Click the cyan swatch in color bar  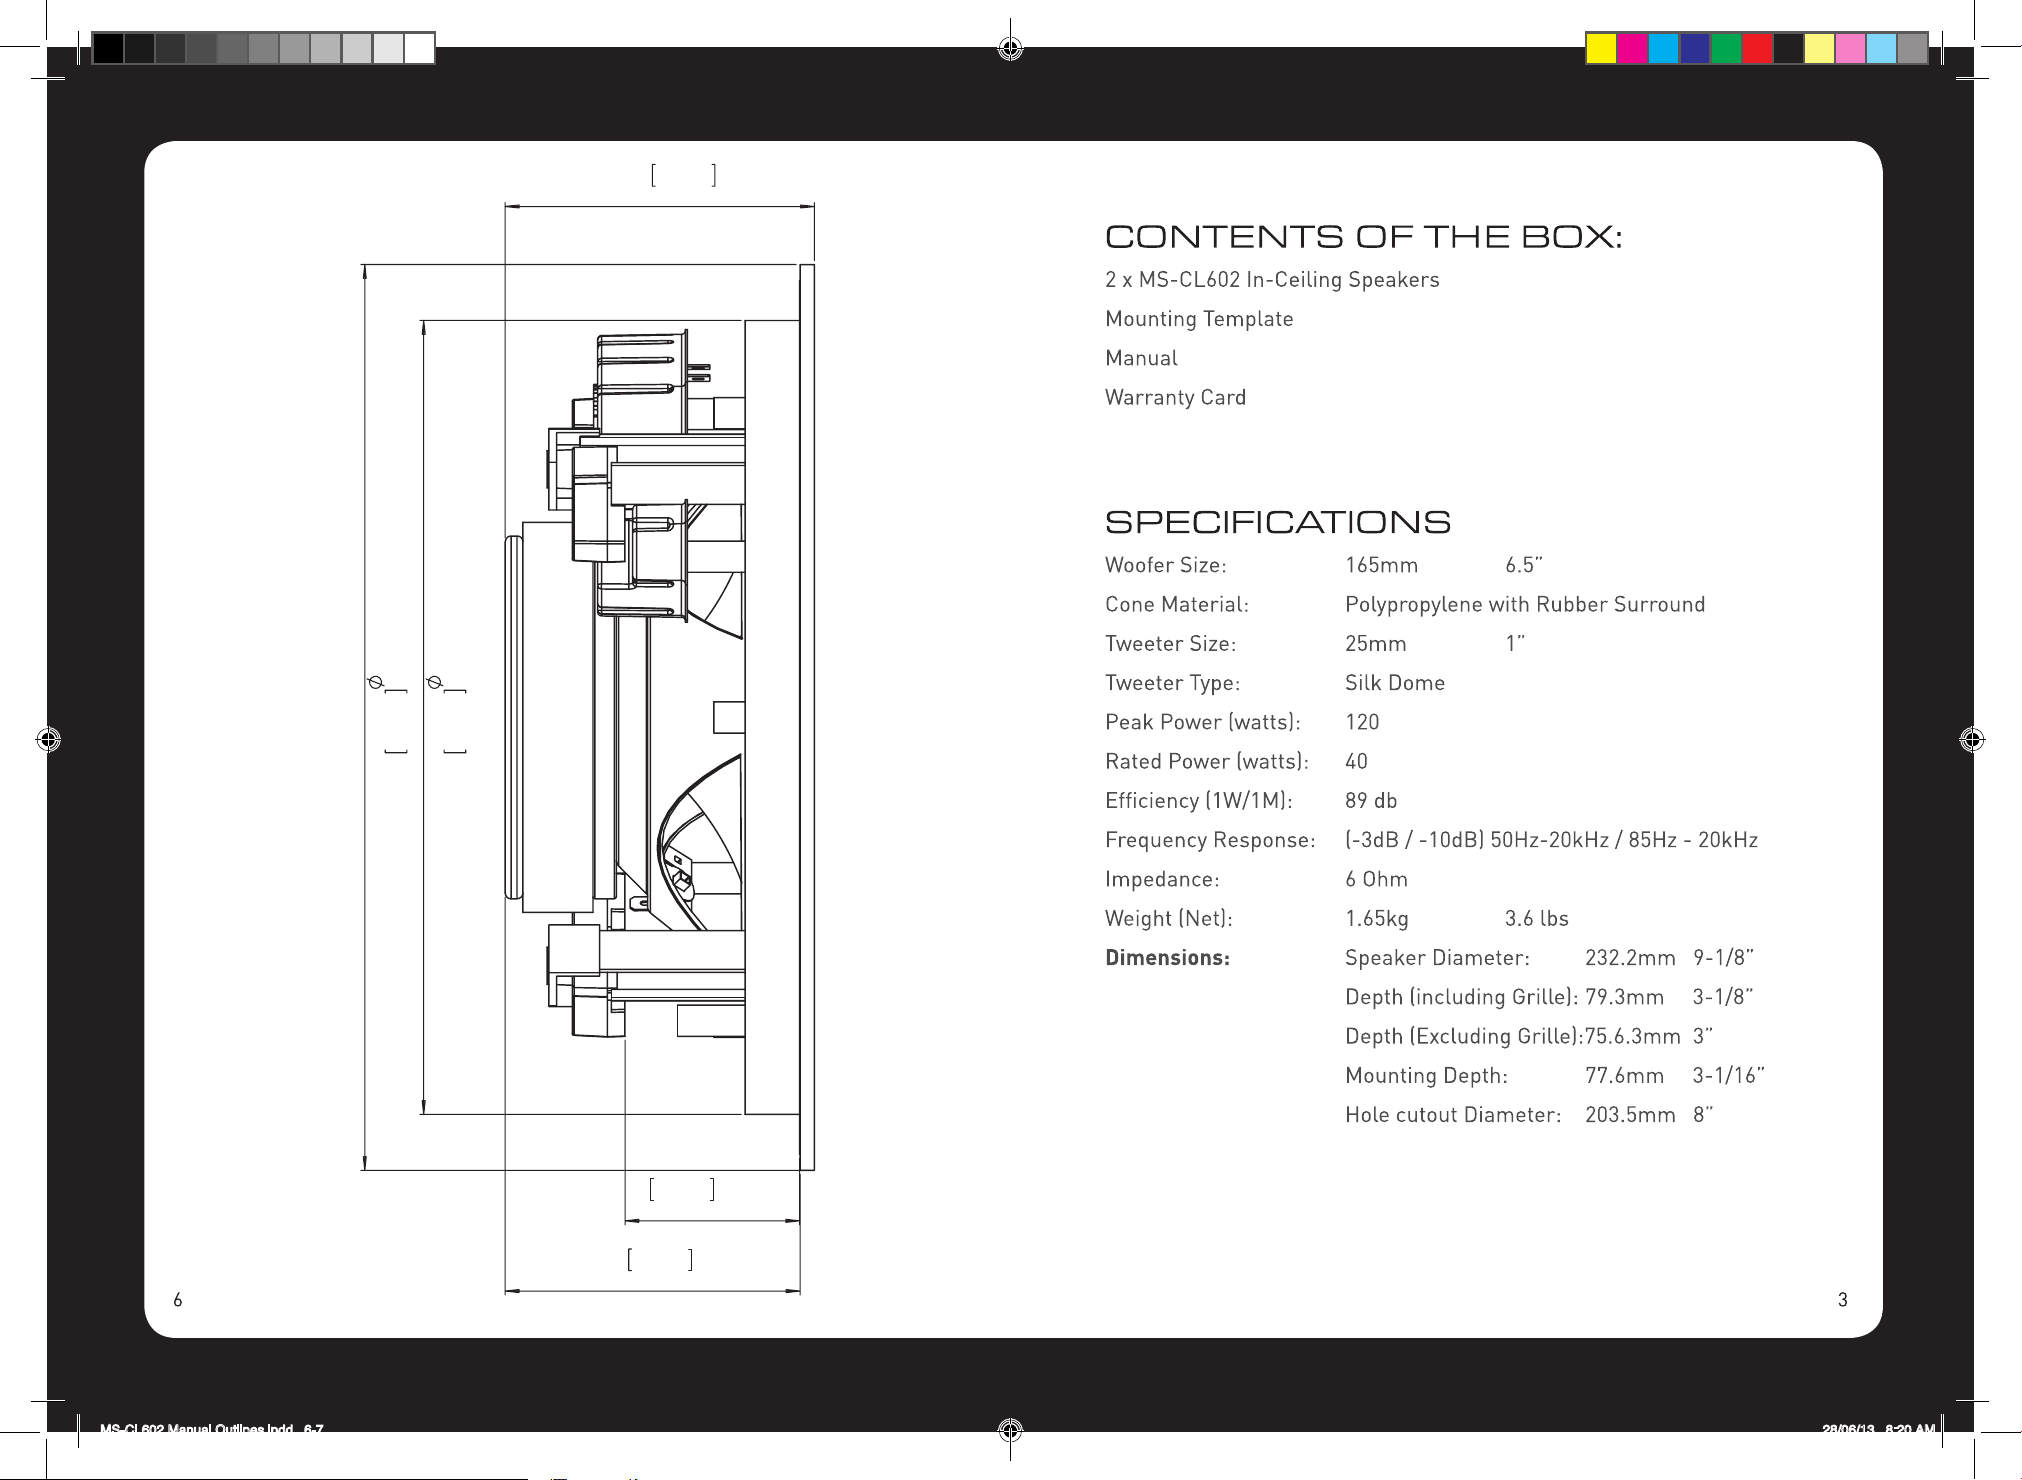(x=1664, y=48)
